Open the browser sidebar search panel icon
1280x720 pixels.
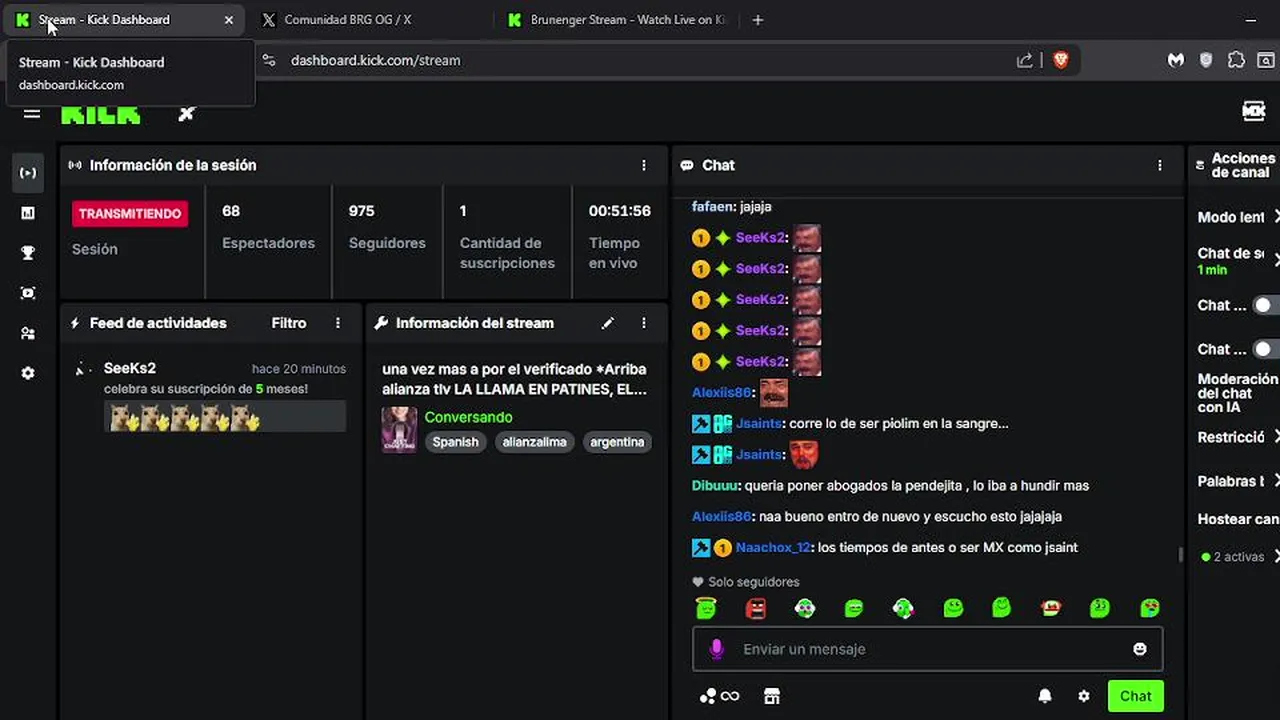[x=1265, y=60]
